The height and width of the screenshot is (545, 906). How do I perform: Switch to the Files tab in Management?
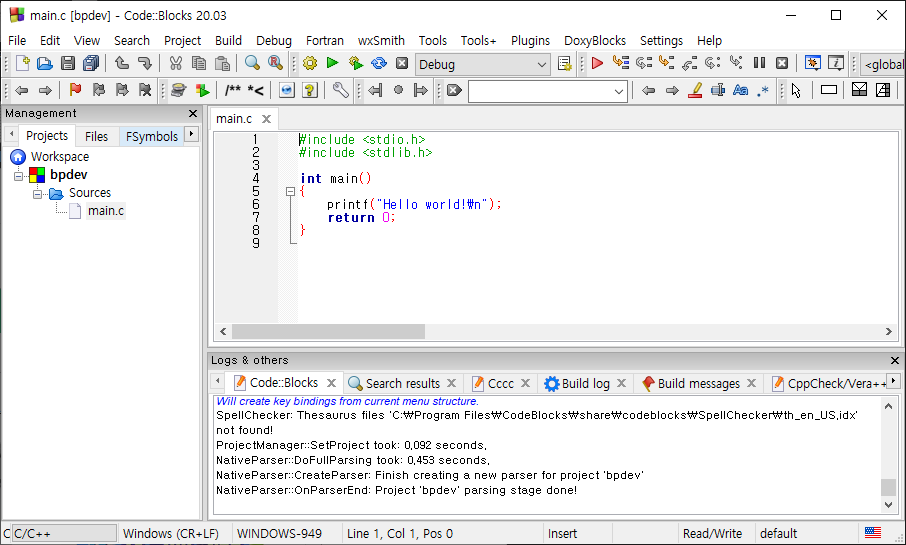point(96,136)
